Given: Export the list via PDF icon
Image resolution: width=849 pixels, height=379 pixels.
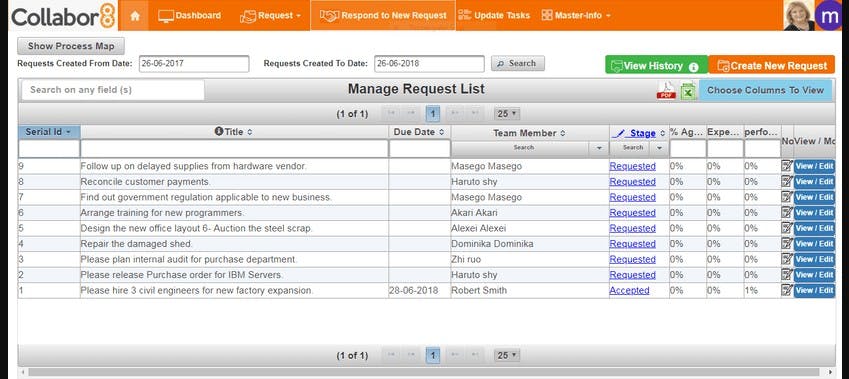Looking at the screenshot, I should point(666,90).
